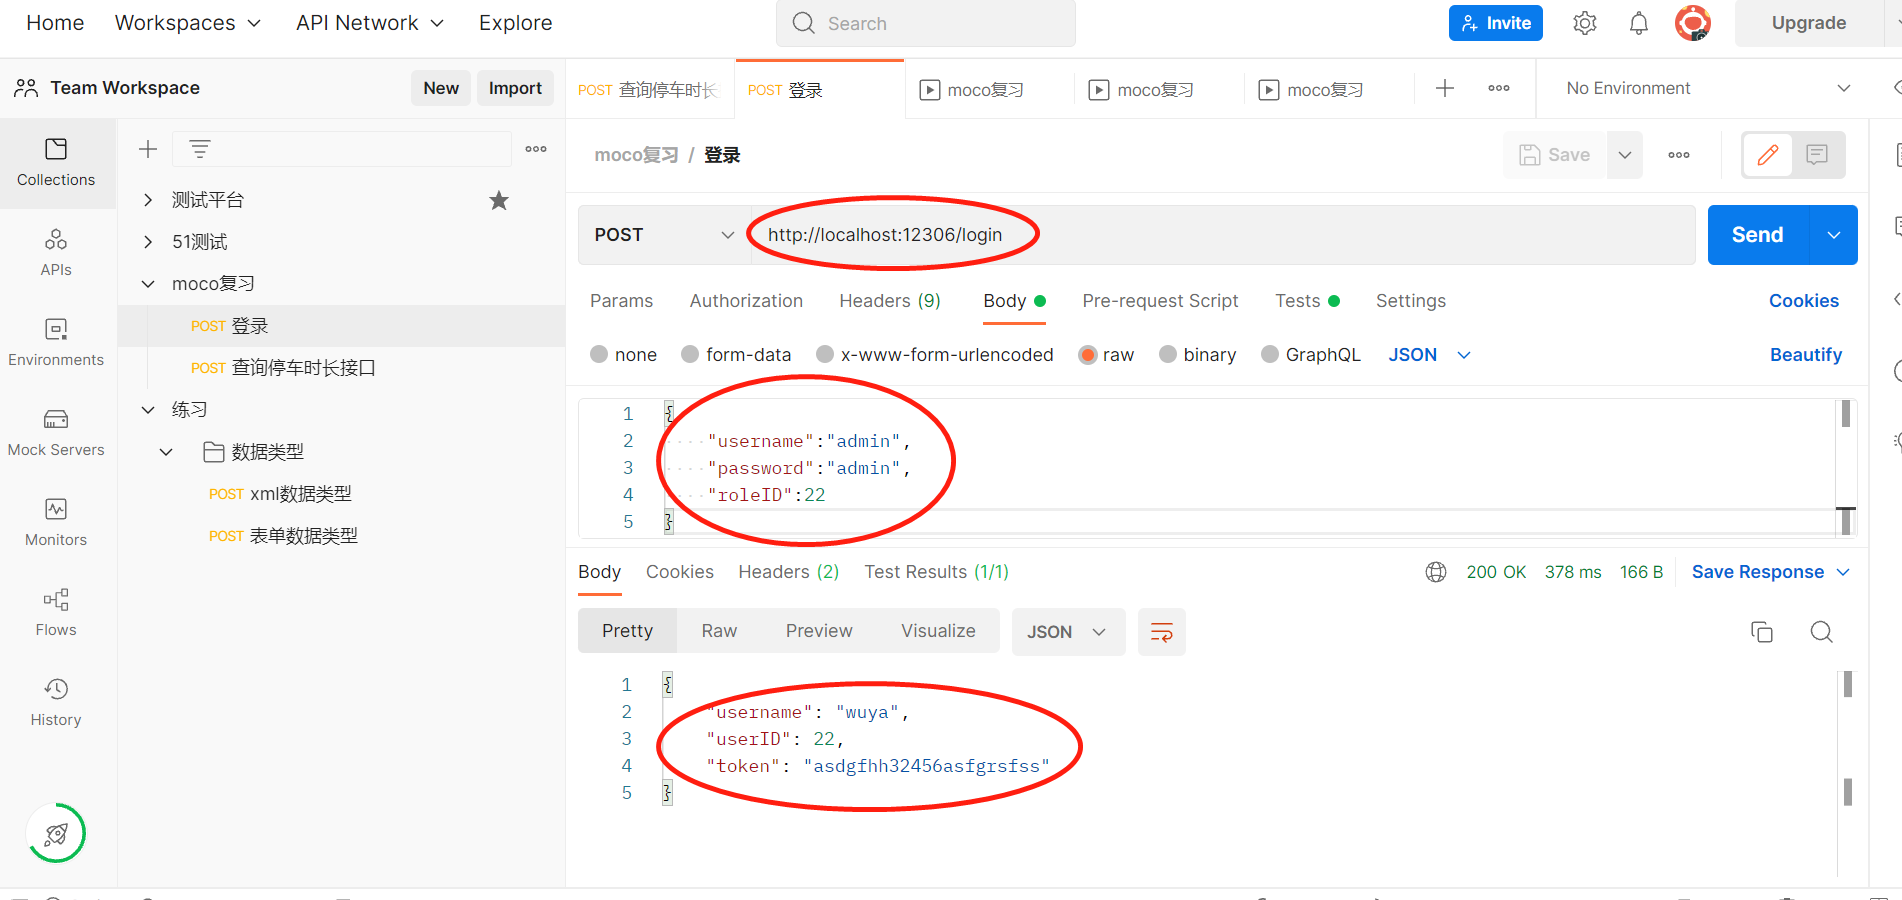The height and width of the screenshot is (900, 1902).
Task: Open the Test Results (1/1) tab
Action: coord(936,572)
